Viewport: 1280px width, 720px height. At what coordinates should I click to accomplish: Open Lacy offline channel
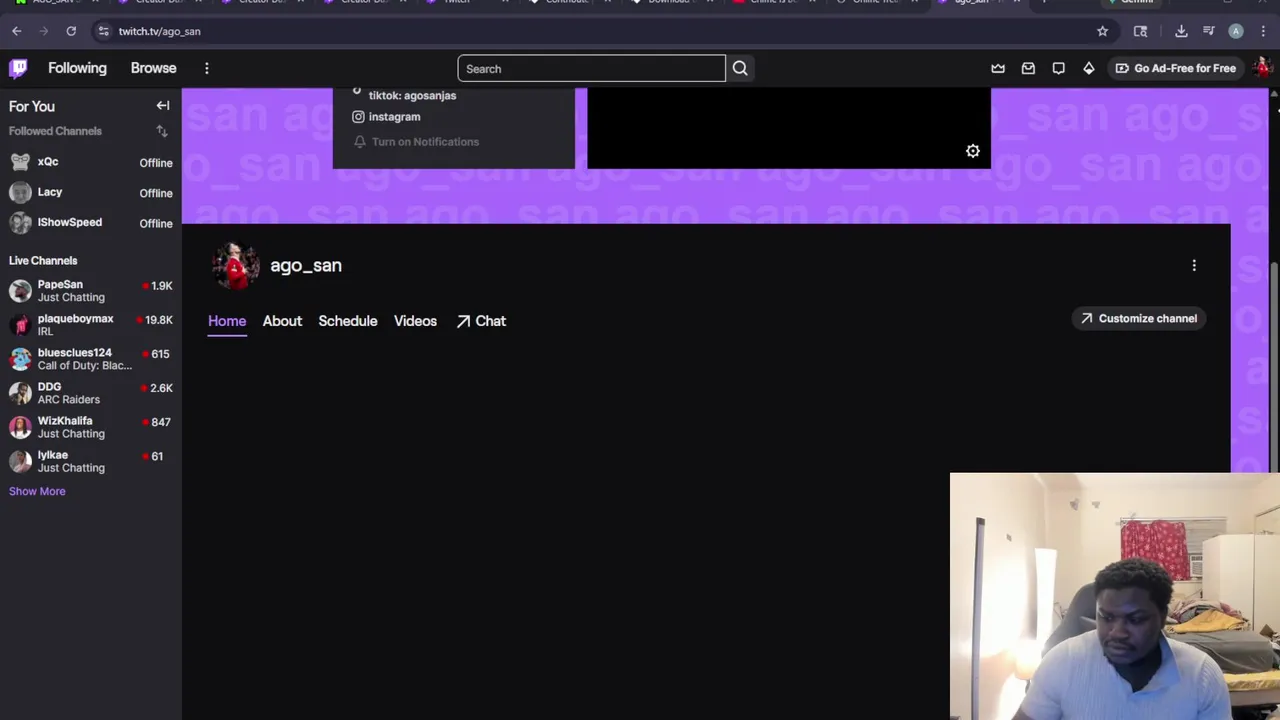91,192
